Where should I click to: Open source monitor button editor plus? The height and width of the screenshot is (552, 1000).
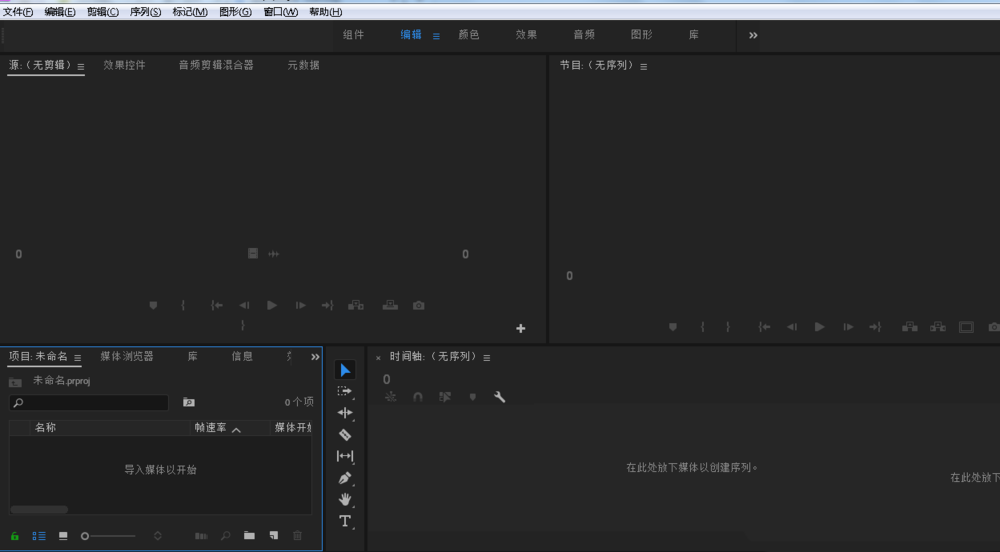tap(520, 328)
